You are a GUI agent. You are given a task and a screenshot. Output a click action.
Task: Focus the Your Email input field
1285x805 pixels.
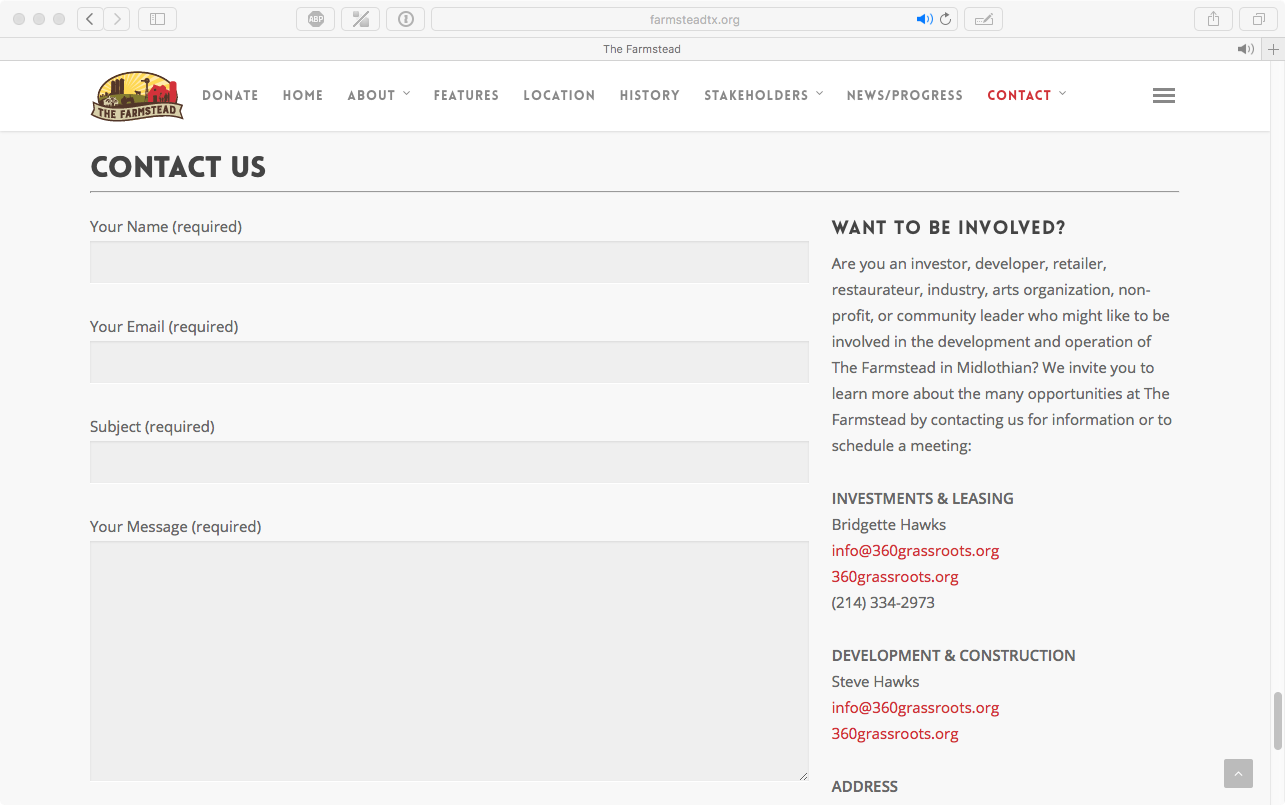pos(449,362)
